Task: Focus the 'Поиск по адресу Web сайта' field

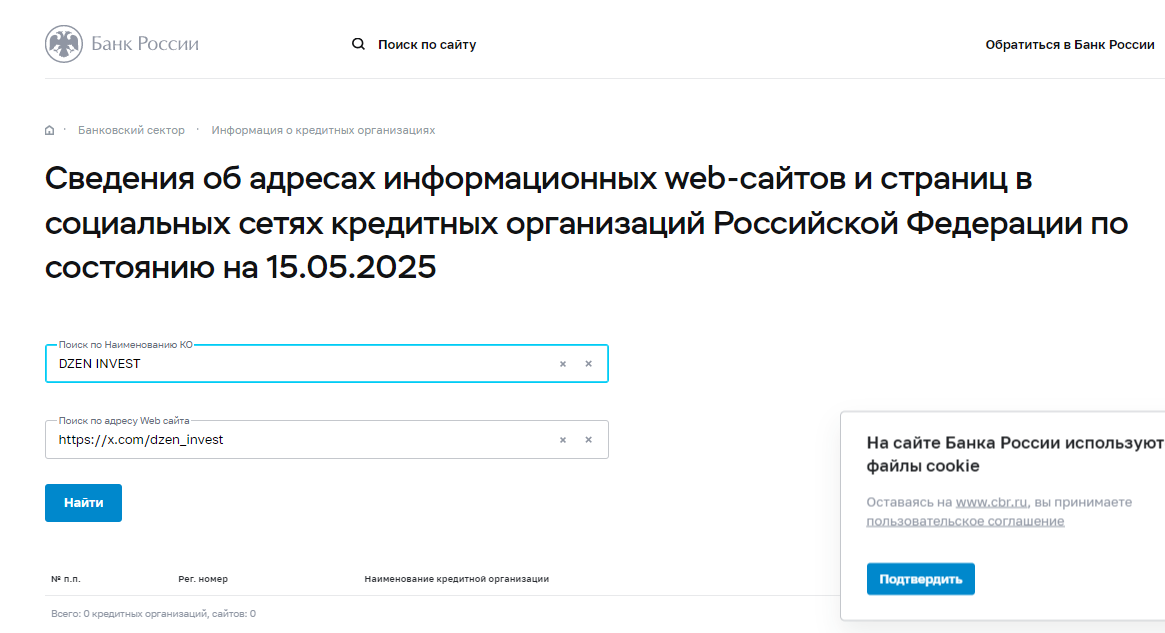Action: 300,440
